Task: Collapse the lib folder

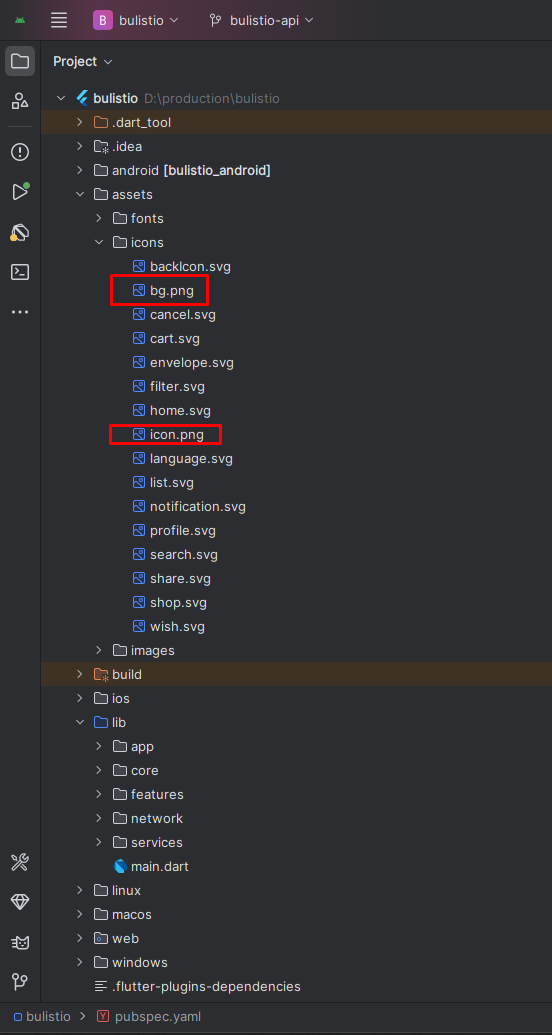Action: (80, 722)
